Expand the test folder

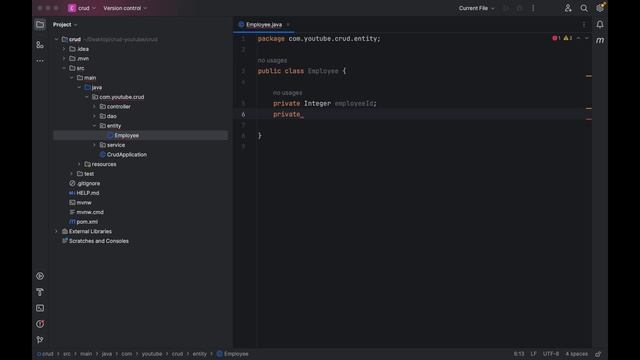72,173
